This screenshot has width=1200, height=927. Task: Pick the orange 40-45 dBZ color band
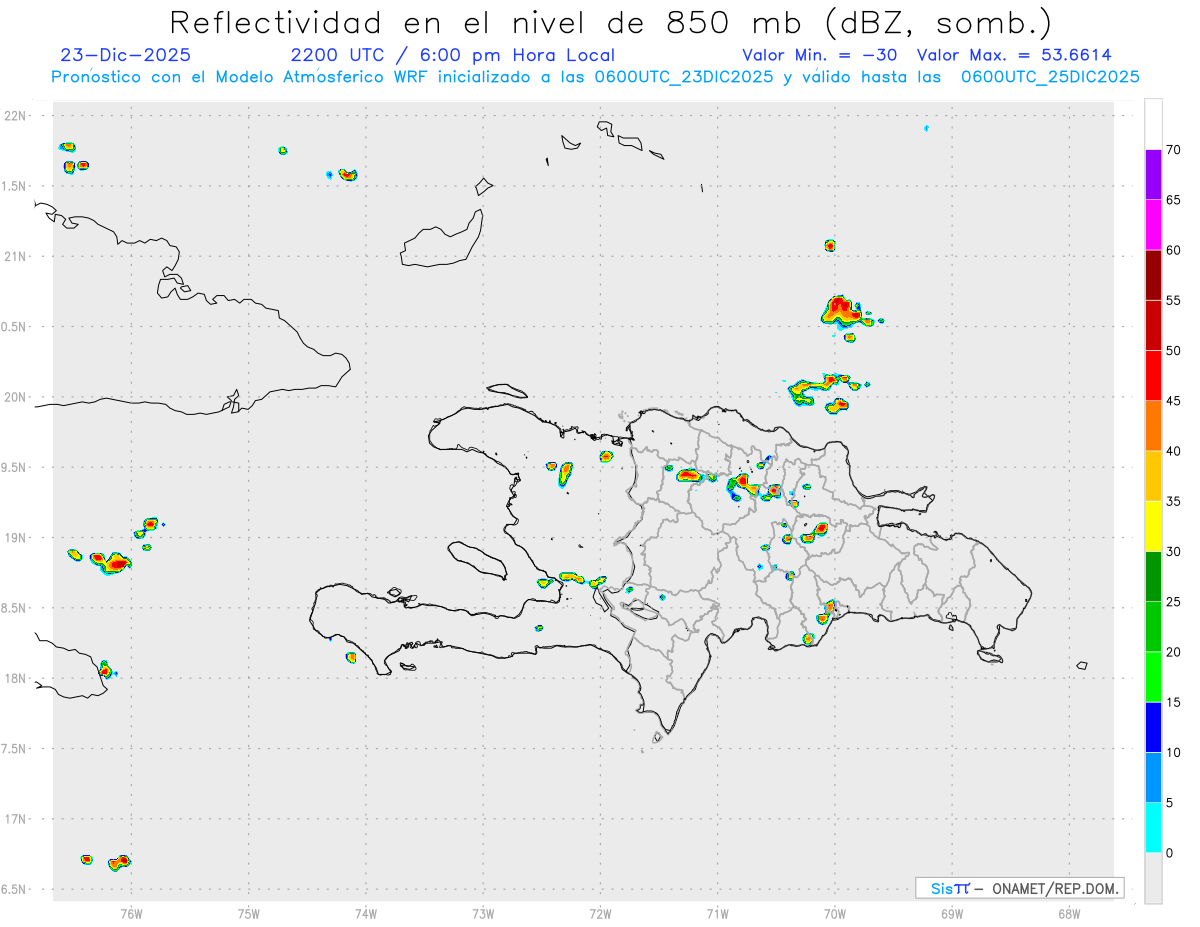(1153, 426)
